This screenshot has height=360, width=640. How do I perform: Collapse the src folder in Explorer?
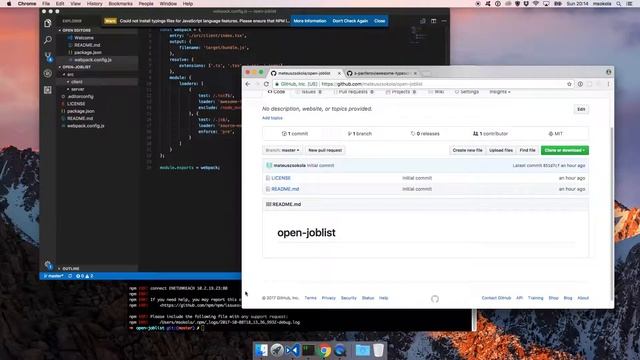pyautogui.click(x=69, y=75)
